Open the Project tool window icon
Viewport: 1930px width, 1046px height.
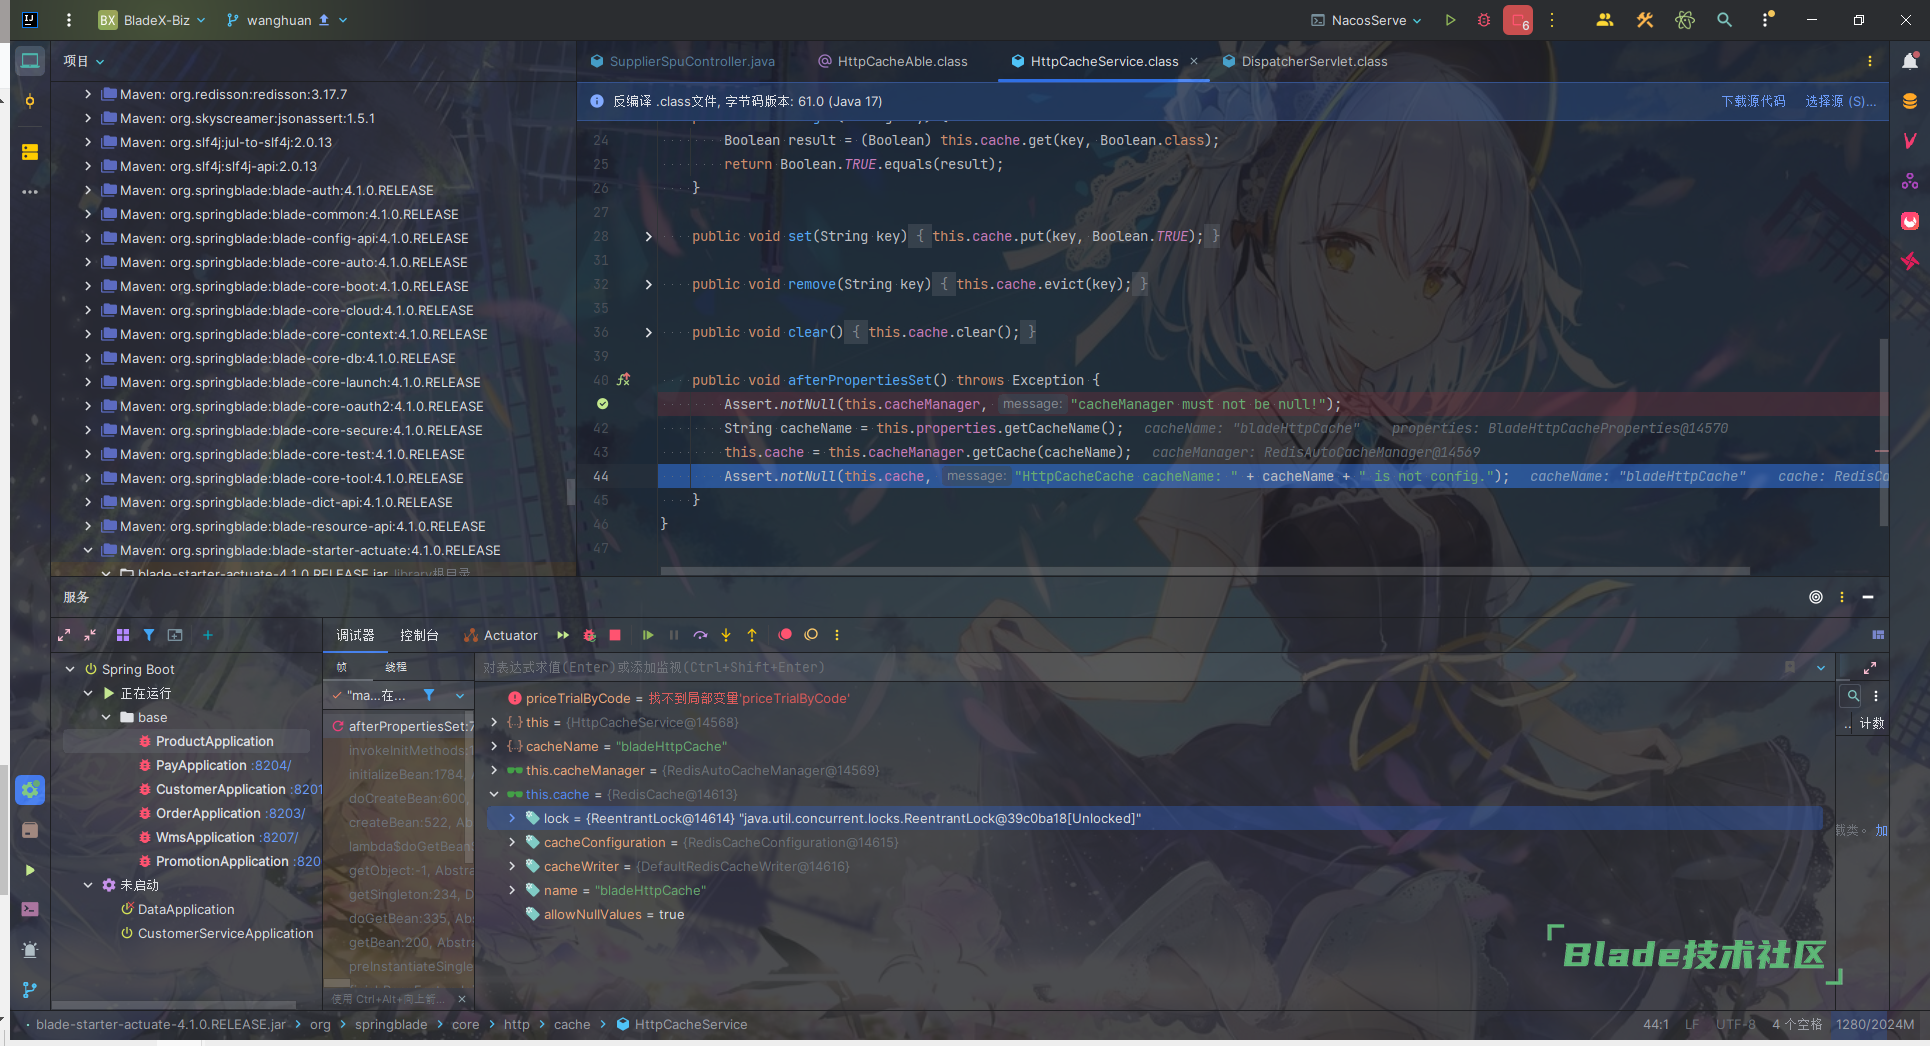pyautogui.click(x=30, y=61)
